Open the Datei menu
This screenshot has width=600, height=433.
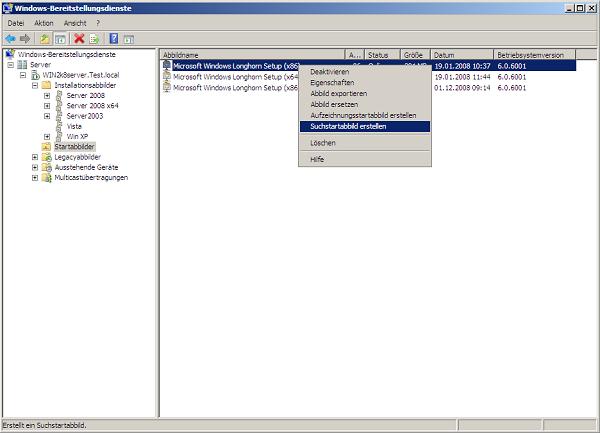(16, 23)
